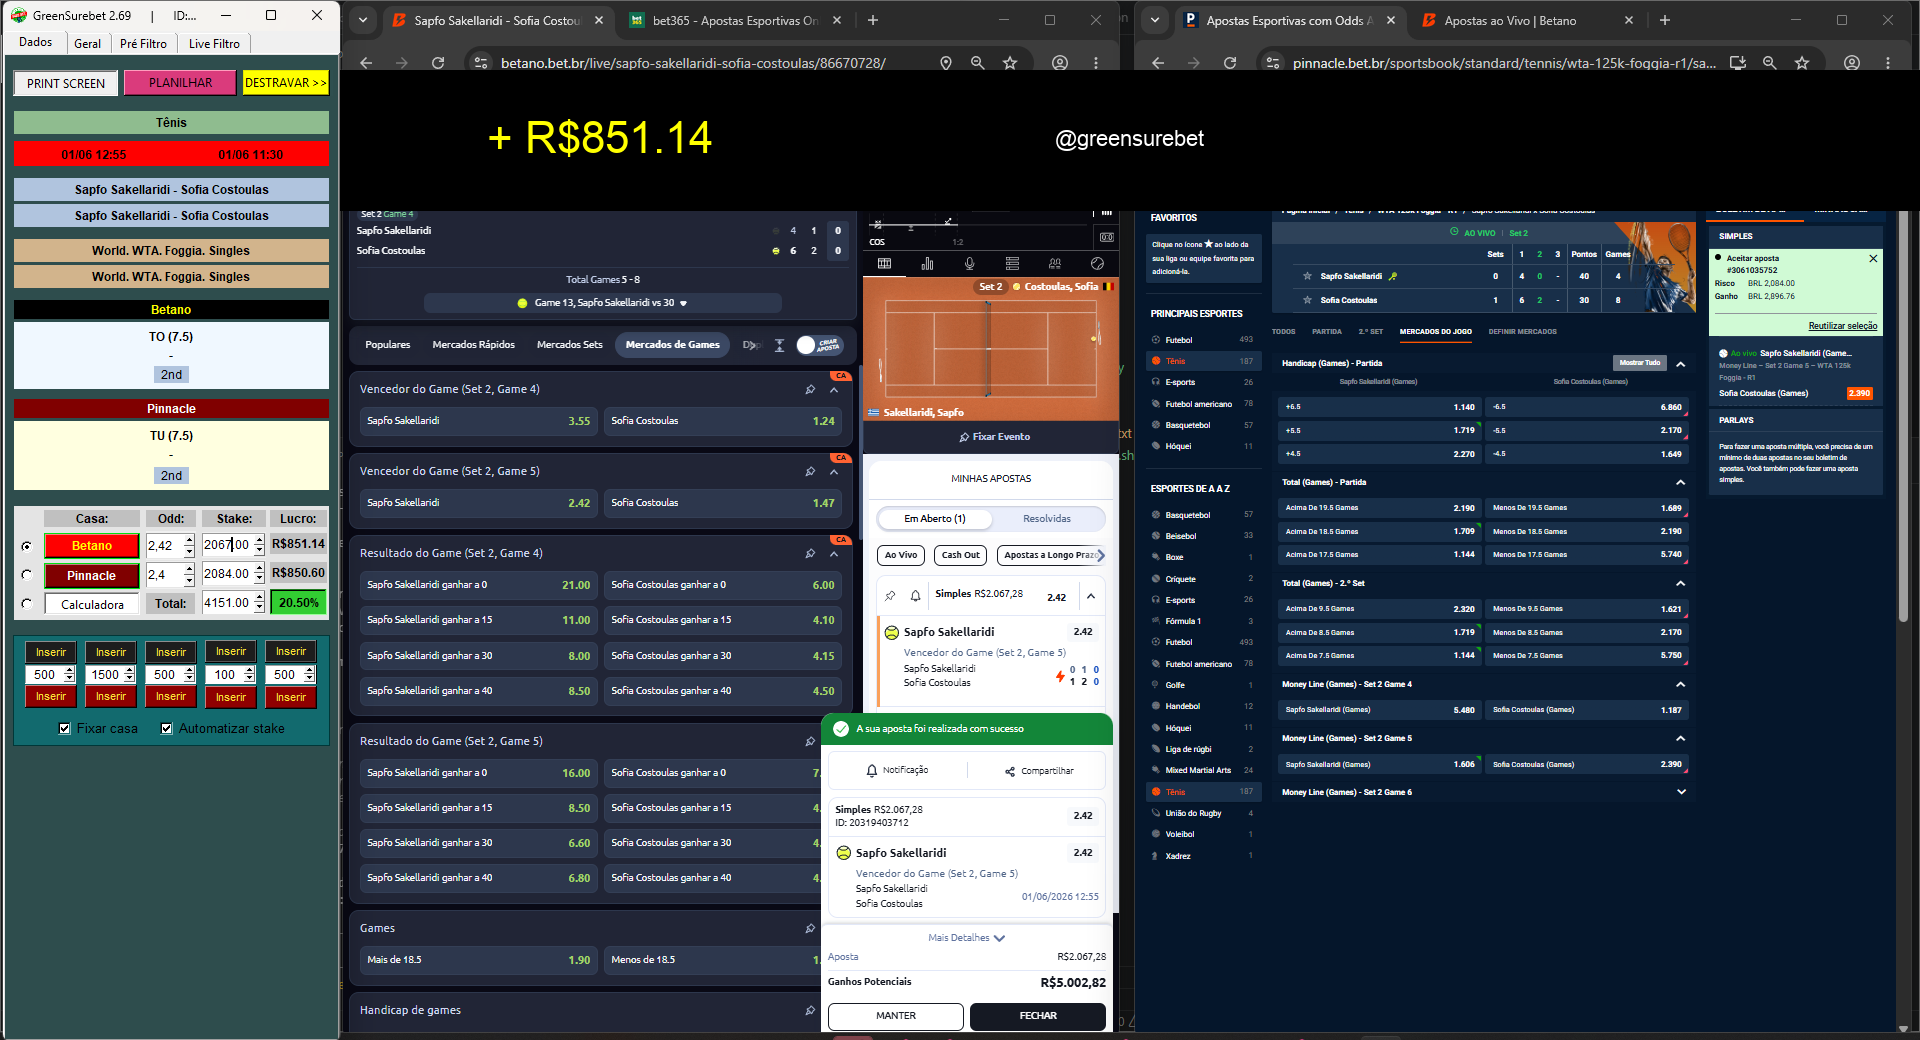
Task: Toggle the Criar Aposta switch in Betano
Action: pyautogui.click(x=819, y=345)
